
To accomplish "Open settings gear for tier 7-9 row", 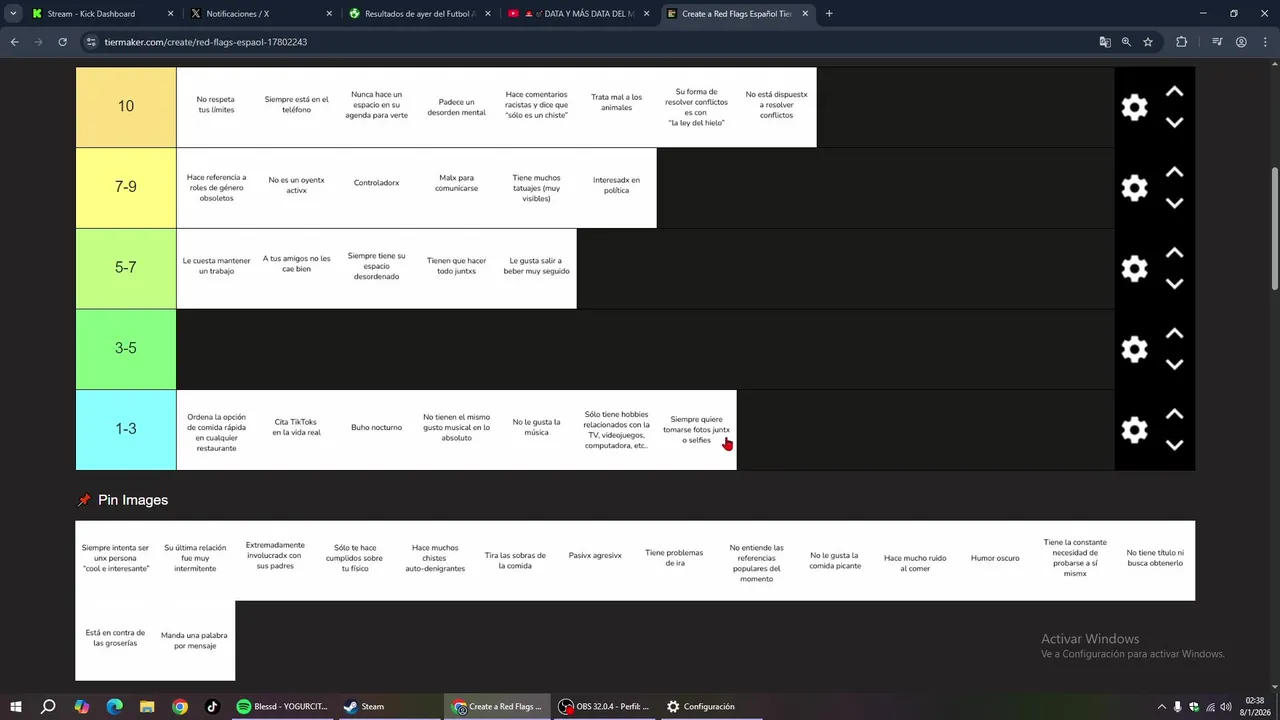I will (1134, 188).
